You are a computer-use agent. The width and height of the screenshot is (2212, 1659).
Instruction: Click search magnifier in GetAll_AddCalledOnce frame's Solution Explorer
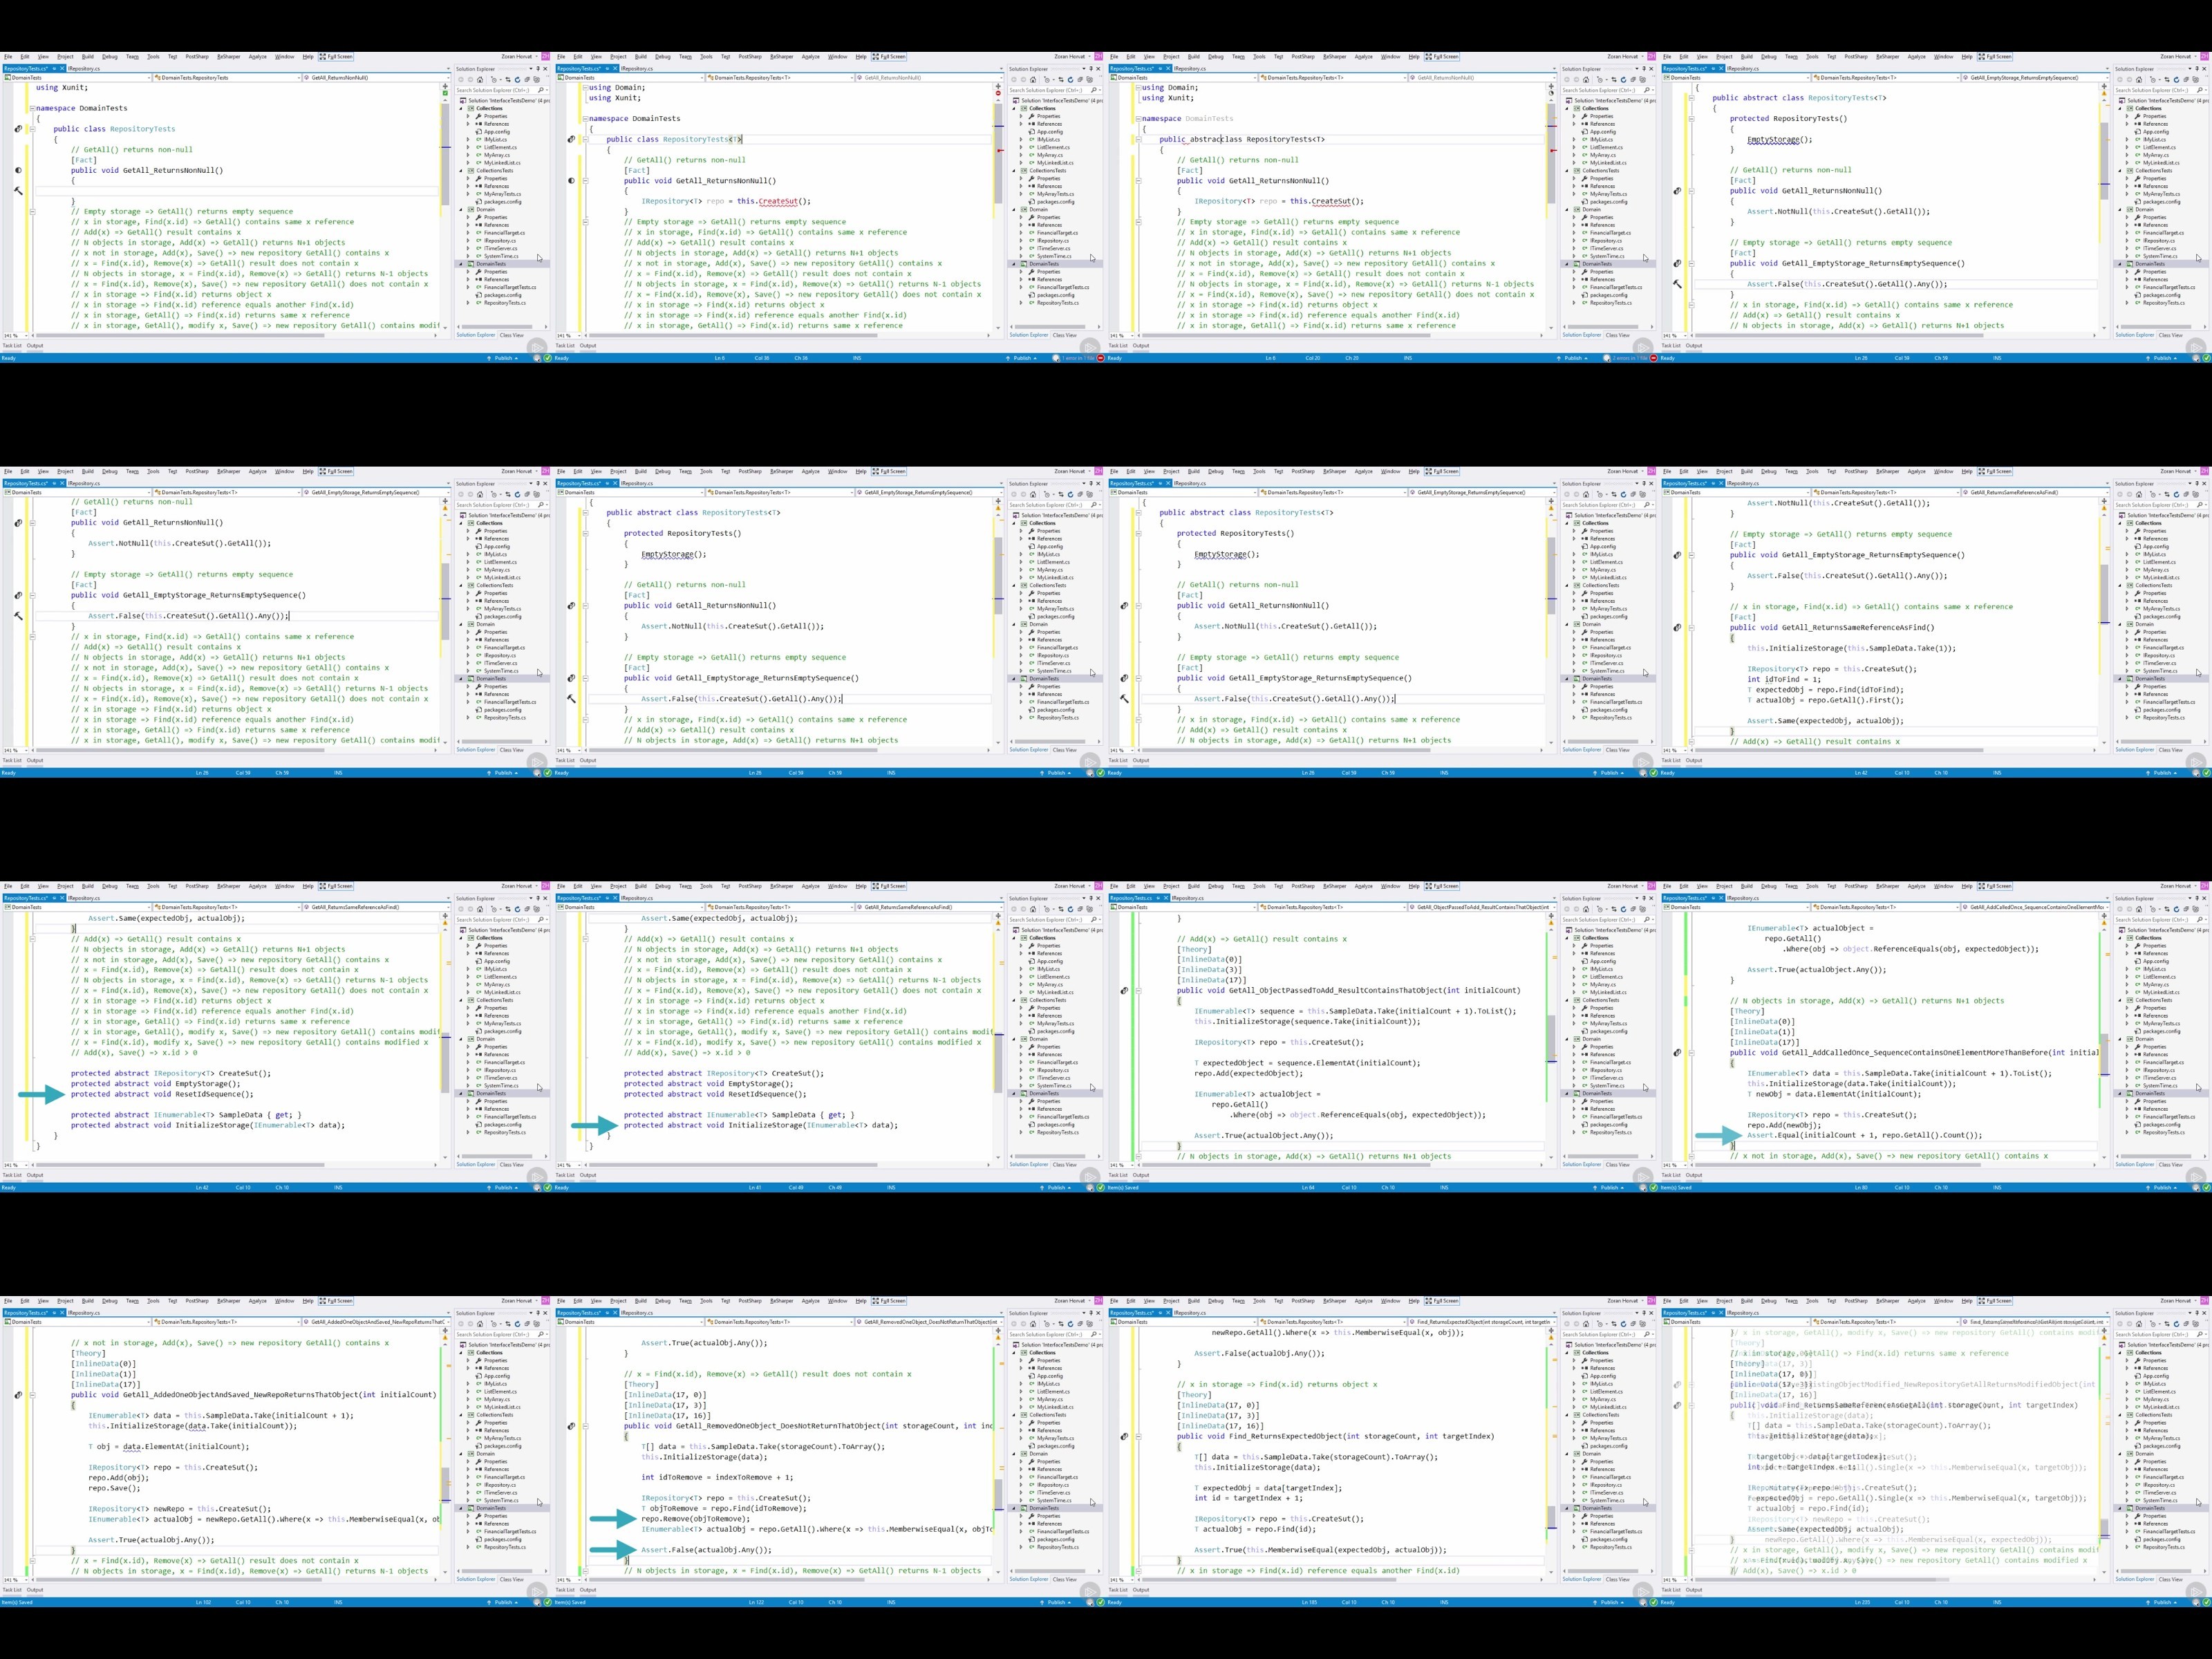pos(2200,920)
